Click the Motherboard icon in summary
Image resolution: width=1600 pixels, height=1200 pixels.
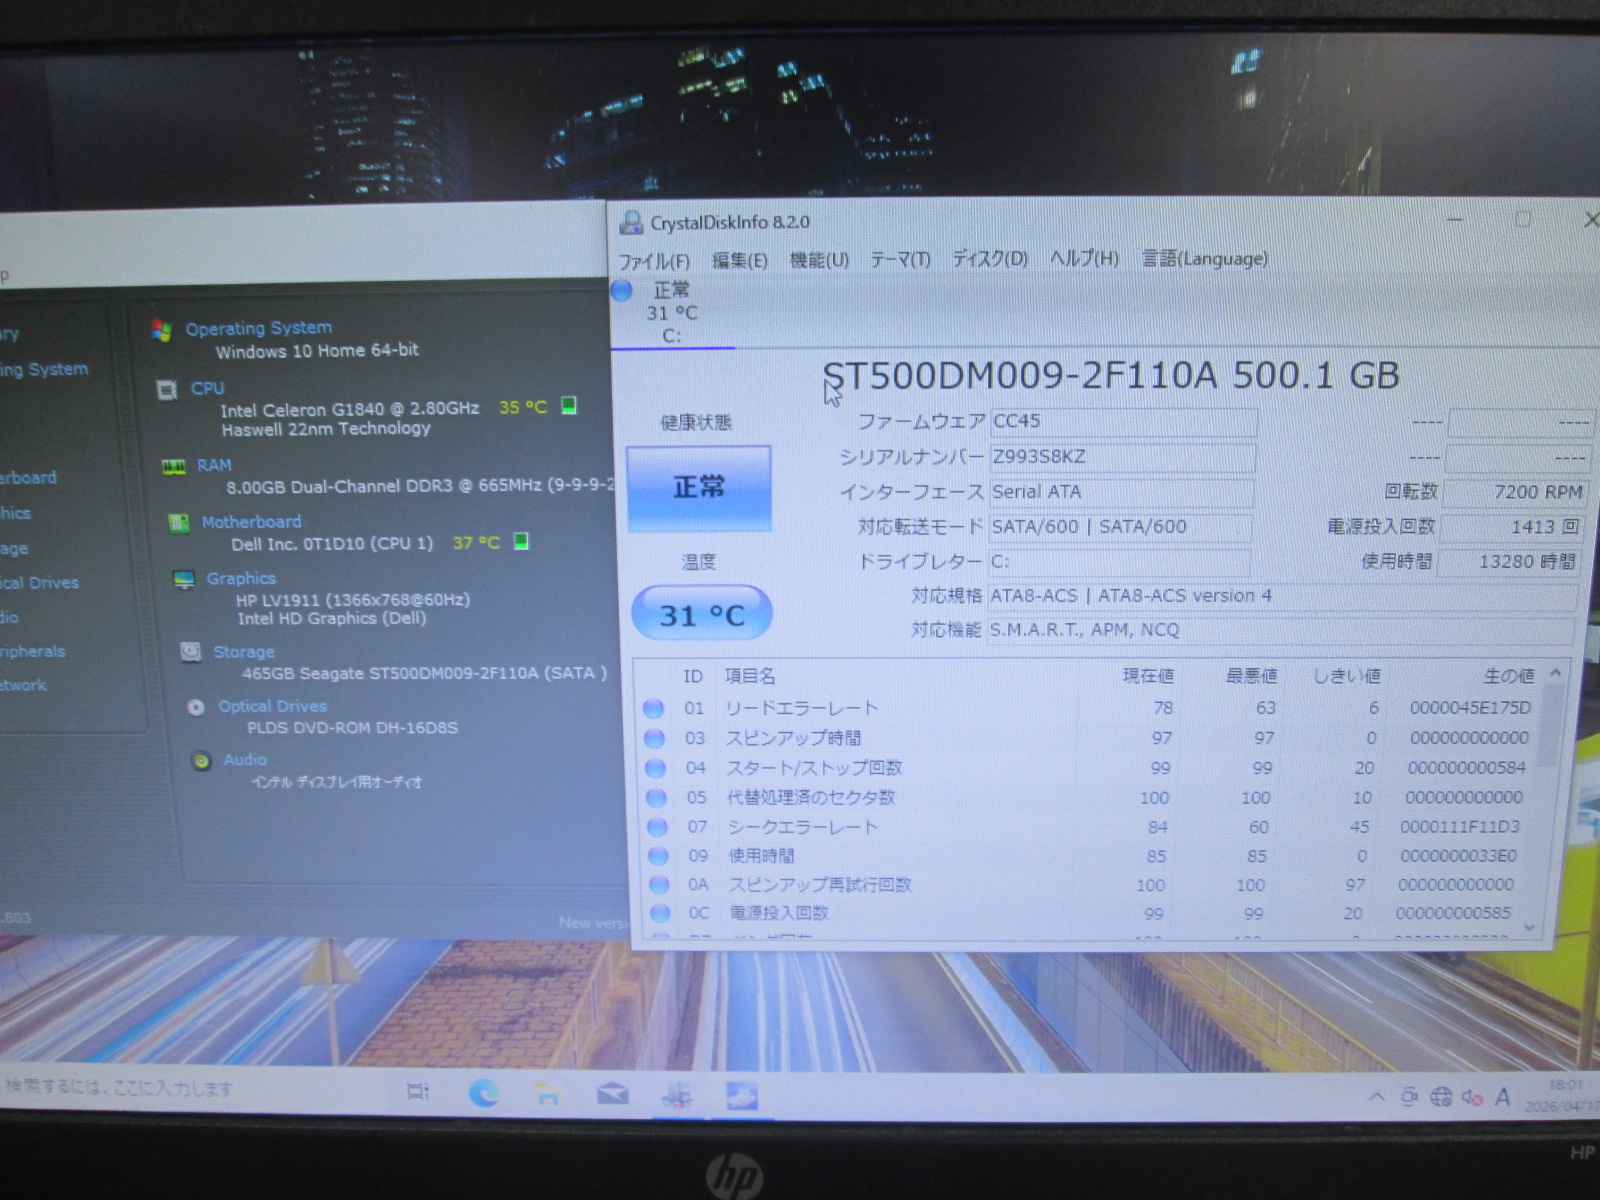179,523
